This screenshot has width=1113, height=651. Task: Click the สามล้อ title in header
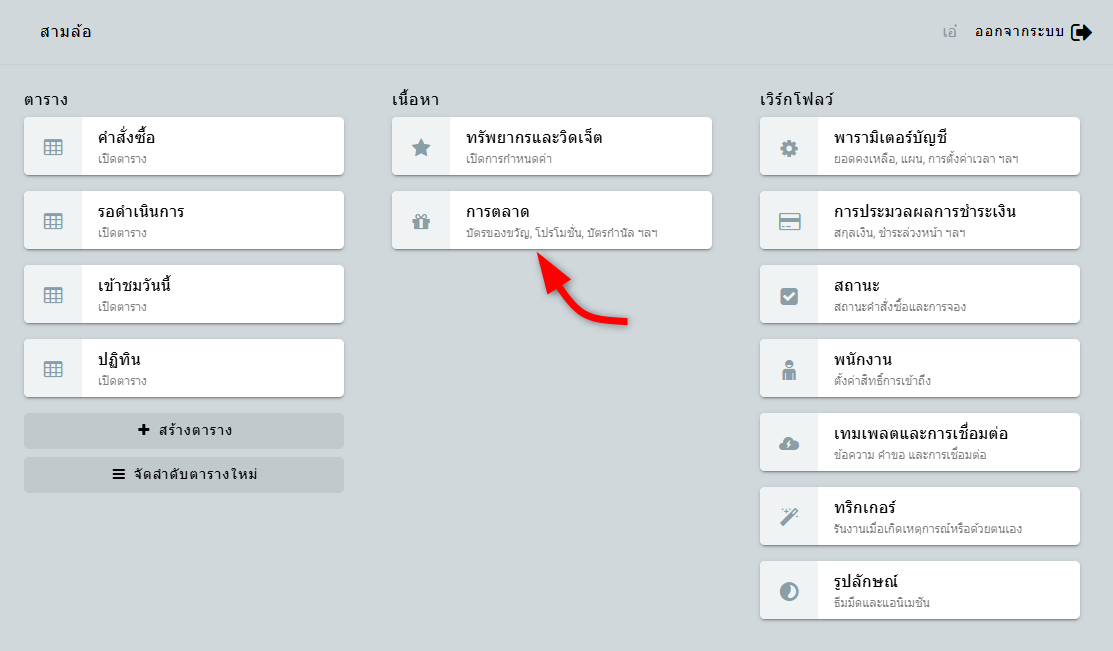point(66,32)
